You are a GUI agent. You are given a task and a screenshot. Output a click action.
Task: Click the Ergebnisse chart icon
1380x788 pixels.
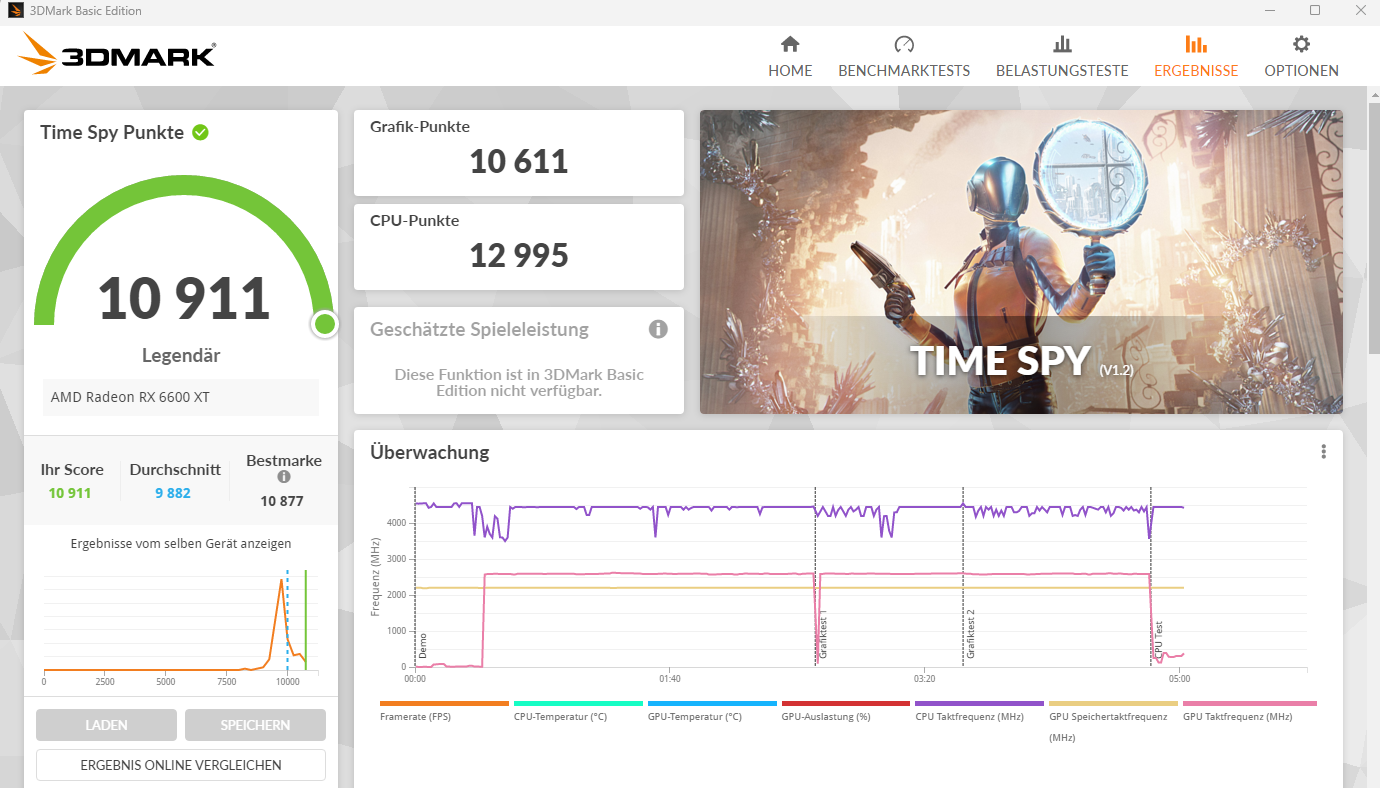pyautogui.click(x=1196, y=44)
